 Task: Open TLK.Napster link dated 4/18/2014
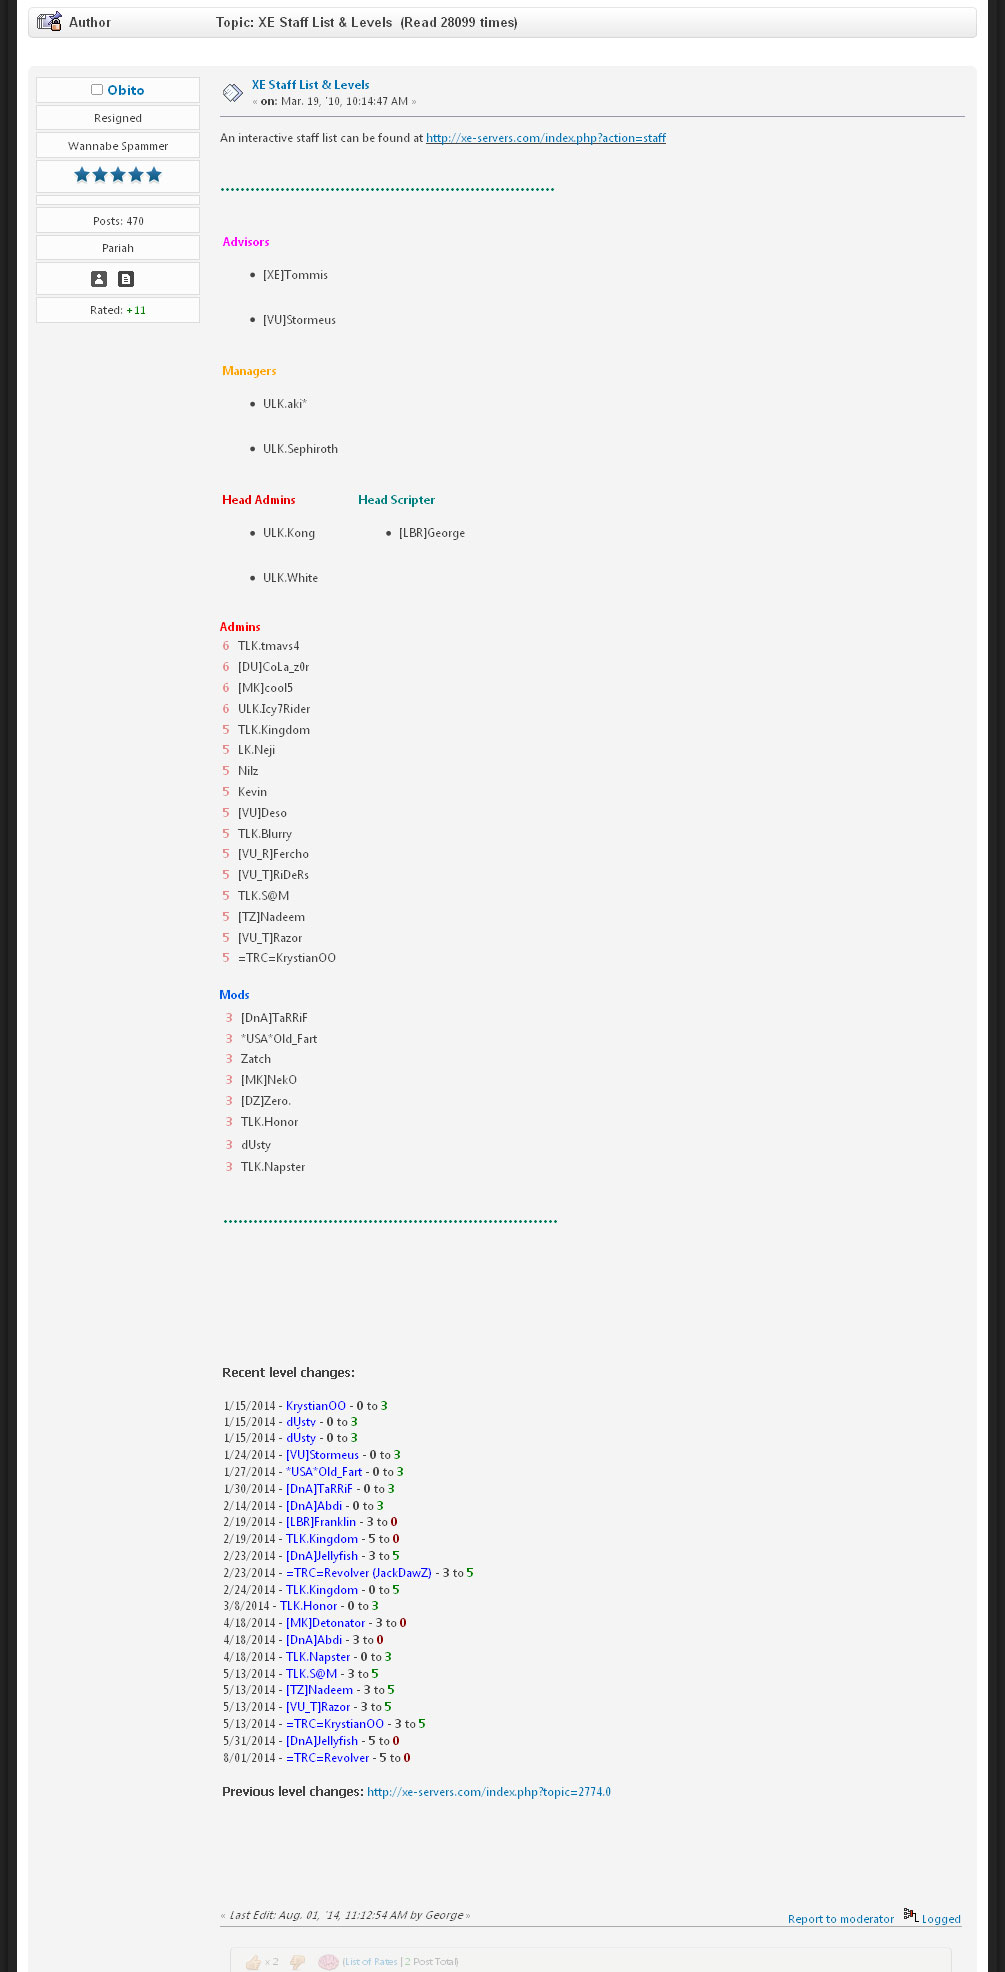click(318, 1657)
